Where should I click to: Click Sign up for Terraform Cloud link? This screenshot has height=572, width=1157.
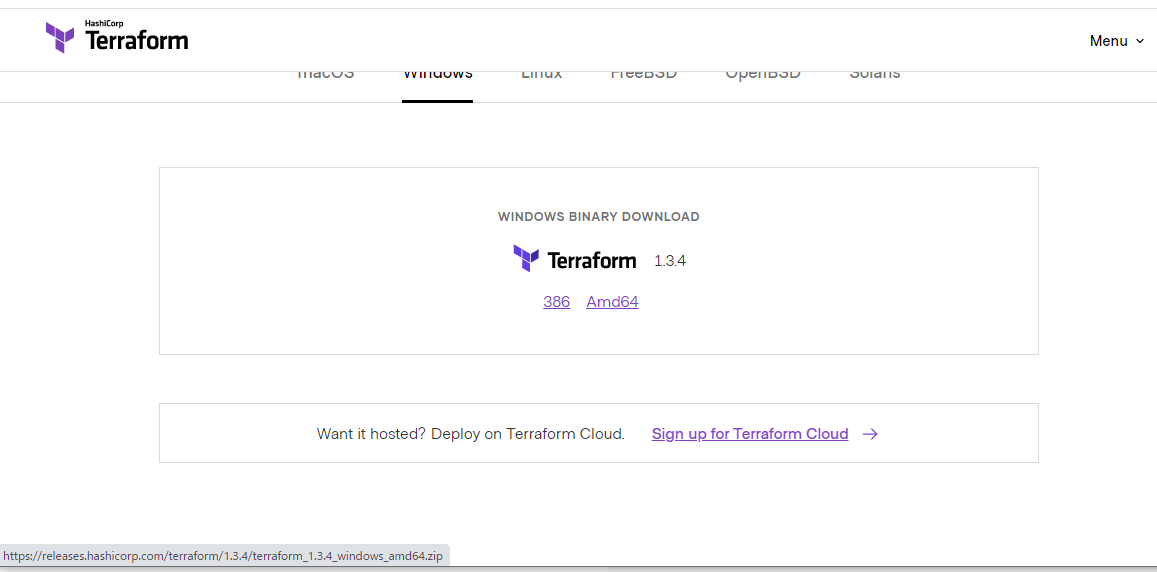point(750,434)
